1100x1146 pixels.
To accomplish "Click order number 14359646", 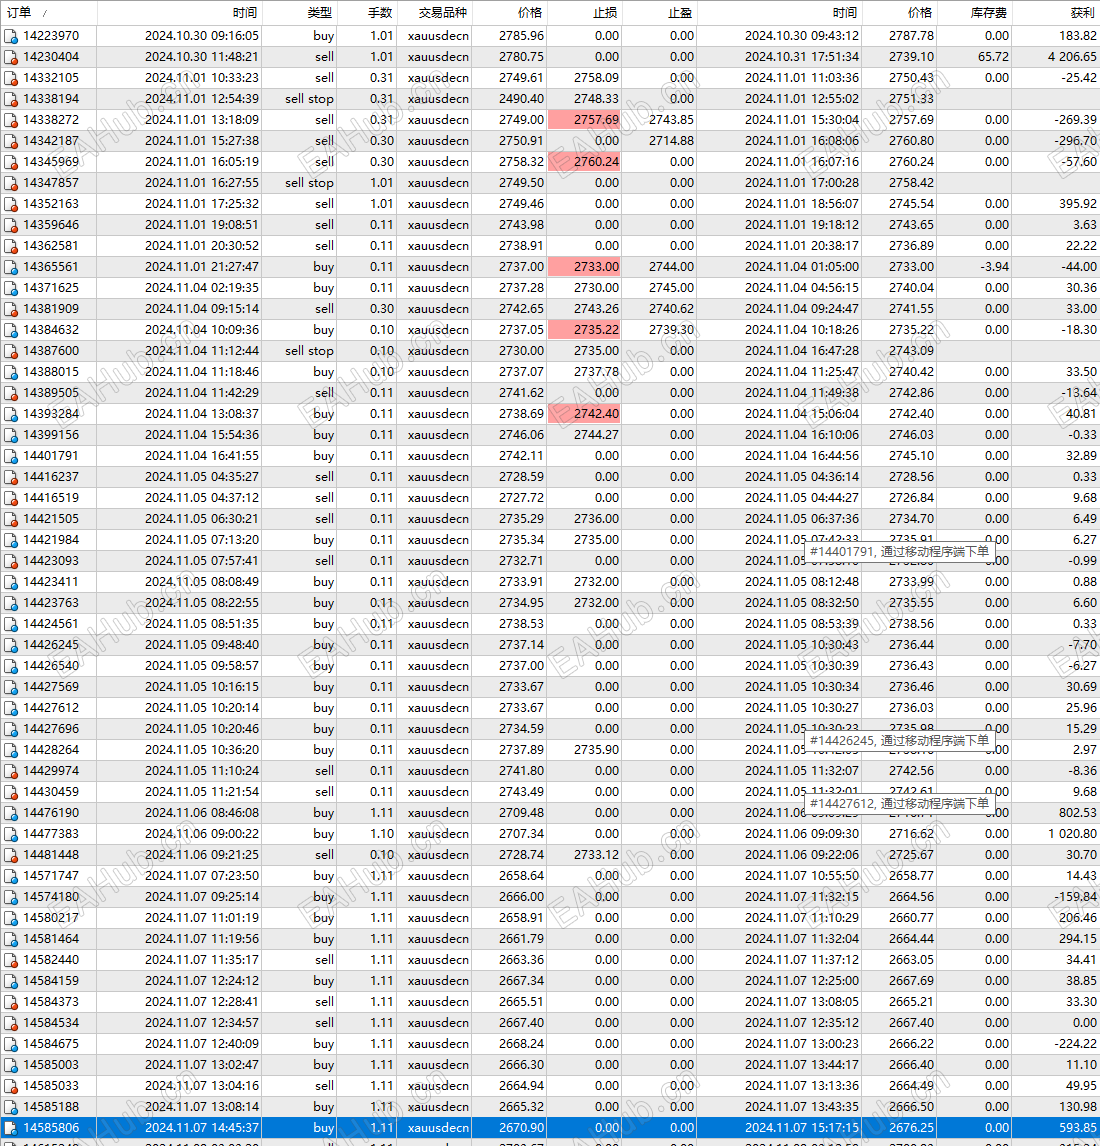I will (x=51, y=225).
